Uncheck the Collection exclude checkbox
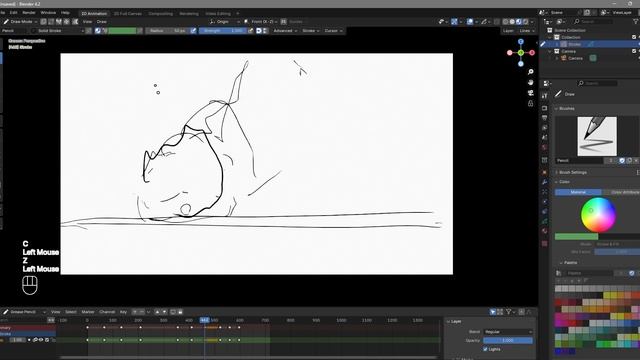Image resolution: width=640 pixels, height=360 pixels. click(x=634, y=37)
